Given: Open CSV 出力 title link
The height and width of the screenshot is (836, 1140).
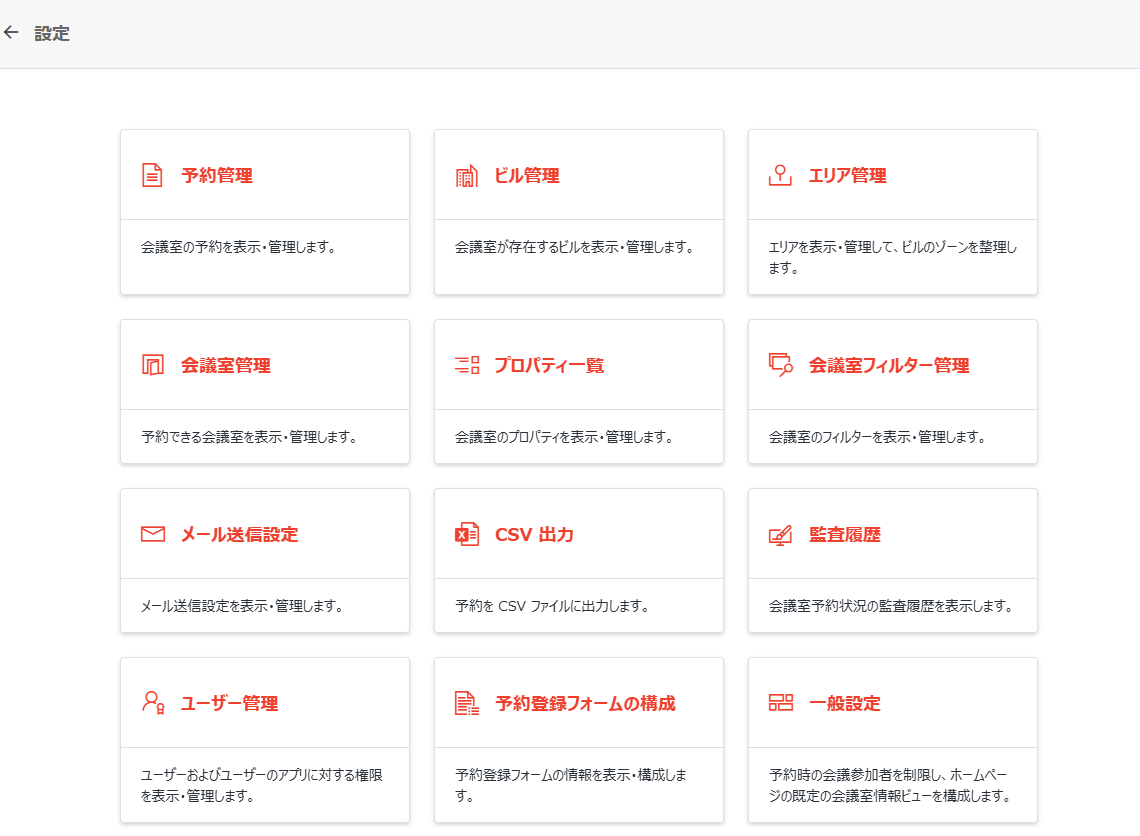Looking at the screenshot, I should tap(534, 534).
